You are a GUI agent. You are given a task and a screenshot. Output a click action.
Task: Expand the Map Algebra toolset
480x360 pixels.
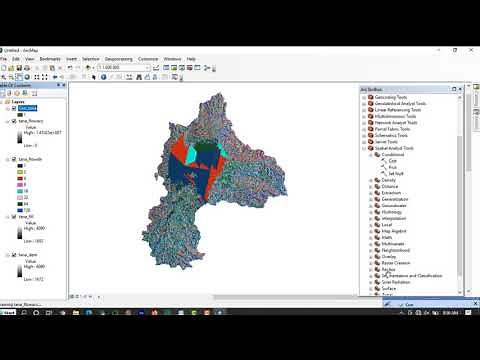(x=371, y=231)
